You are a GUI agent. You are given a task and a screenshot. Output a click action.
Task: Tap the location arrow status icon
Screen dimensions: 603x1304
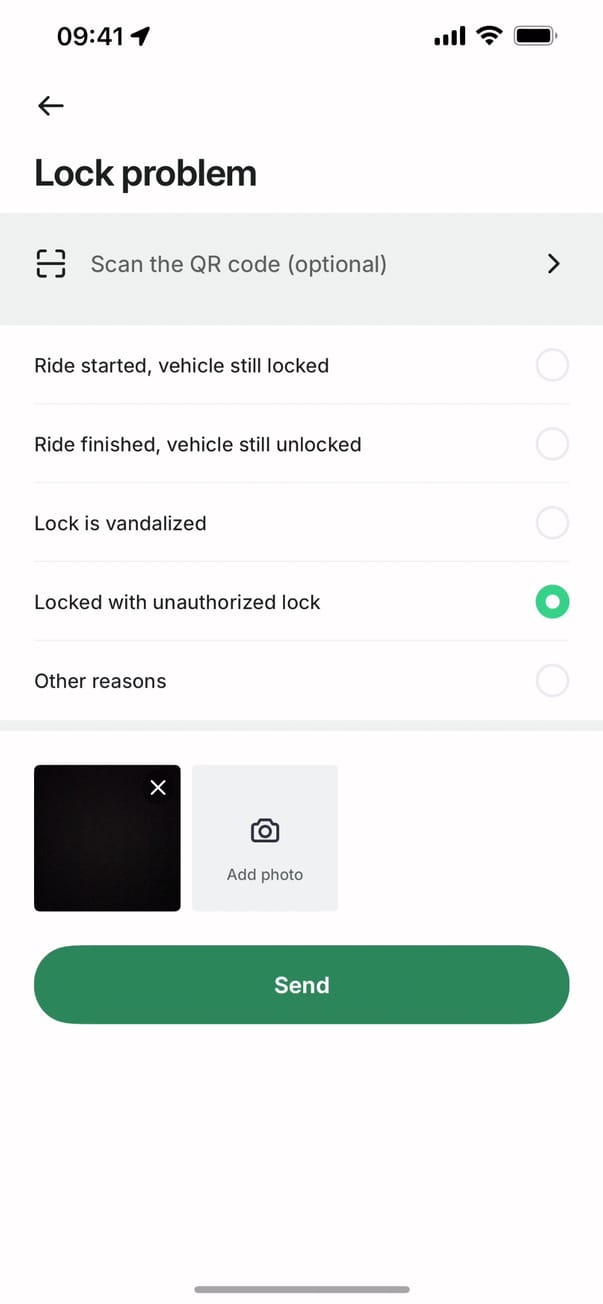pyautogui.click(x=141, y=37)
